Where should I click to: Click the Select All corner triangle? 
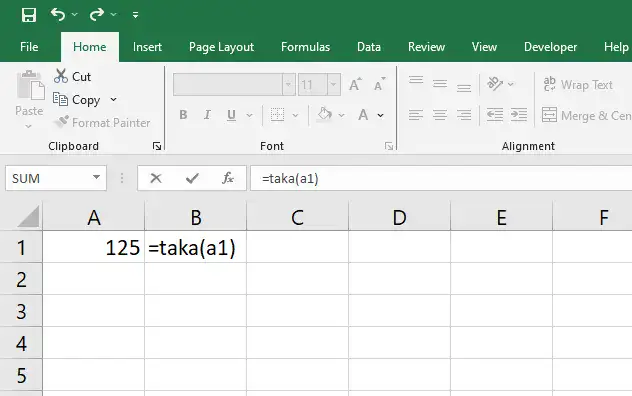coord(28,217)
